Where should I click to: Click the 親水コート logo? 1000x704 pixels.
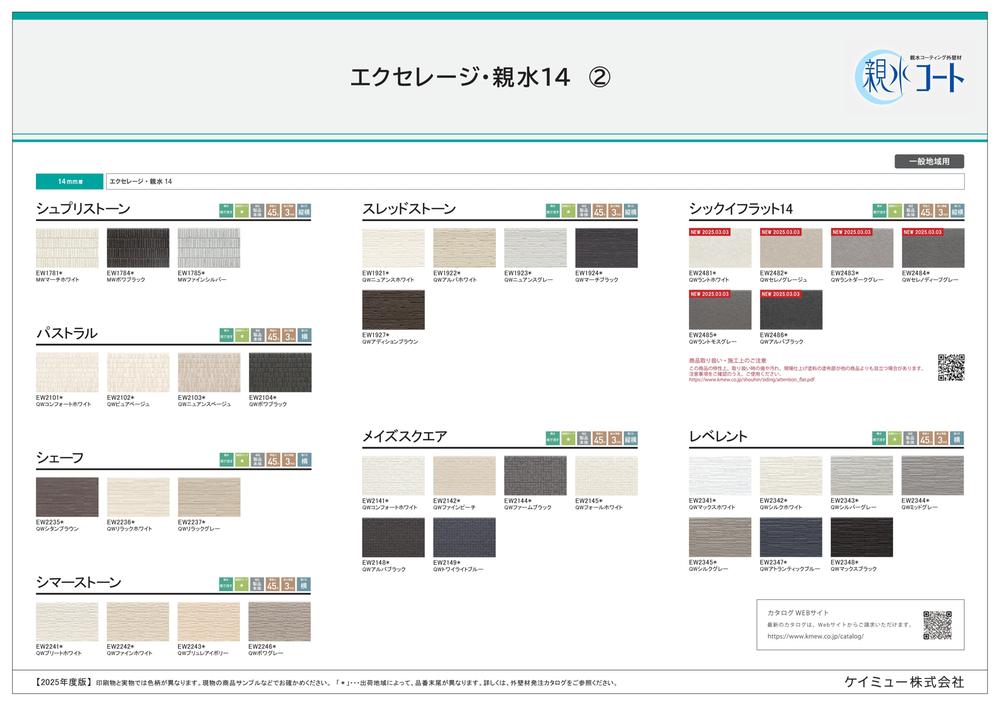click(x=909, y=77)
